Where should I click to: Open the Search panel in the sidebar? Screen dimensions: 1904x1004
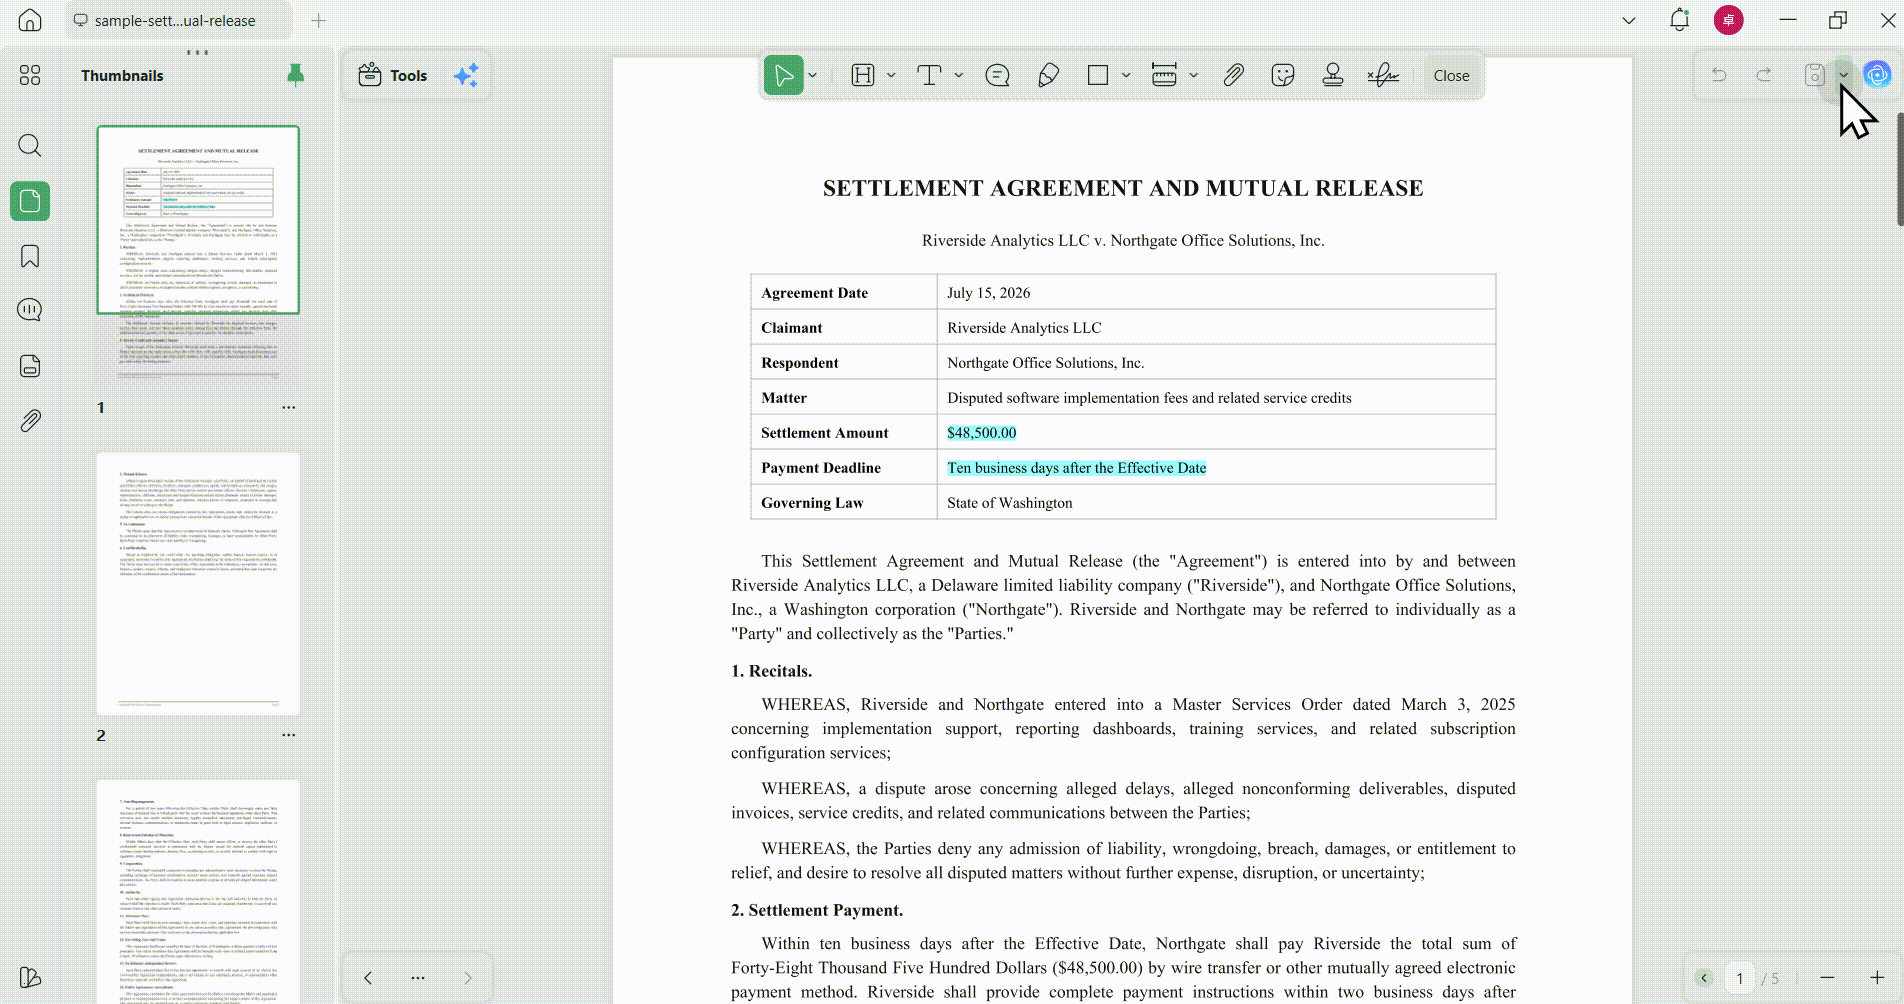30,145
